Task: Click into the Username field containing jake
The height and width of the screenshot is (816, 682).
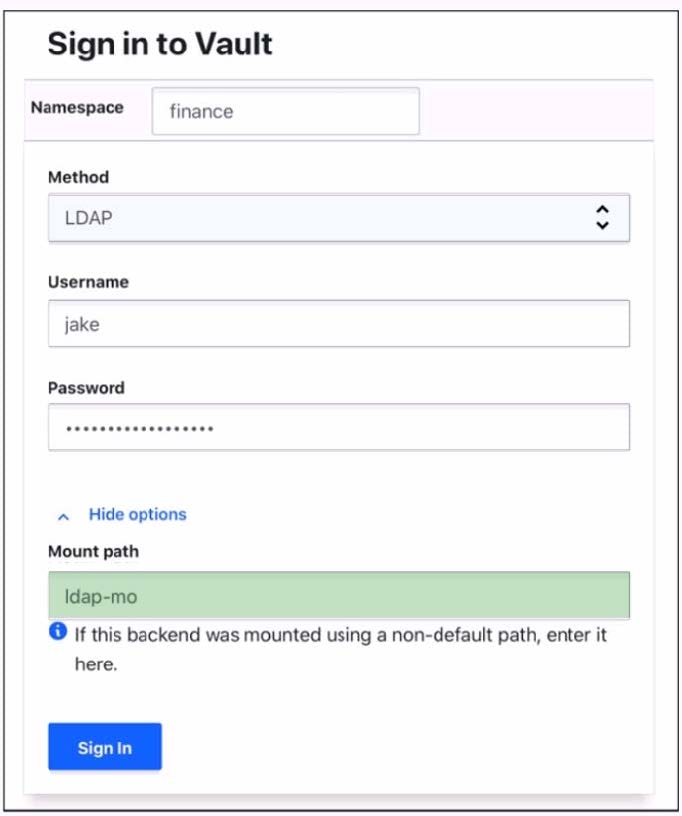Action: tap(338, 323)
